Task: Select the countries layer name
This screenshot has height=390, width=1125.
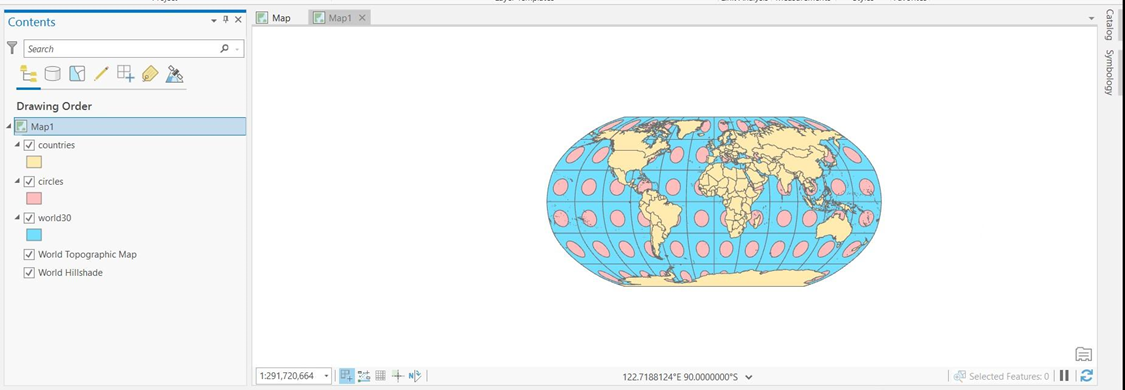Action: click(57, 145)
